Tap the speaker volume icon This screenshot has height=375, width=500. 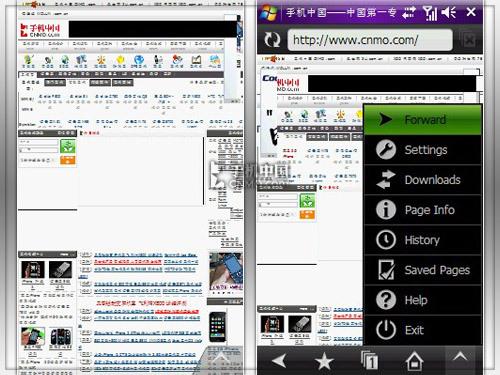tap(449, 12)
